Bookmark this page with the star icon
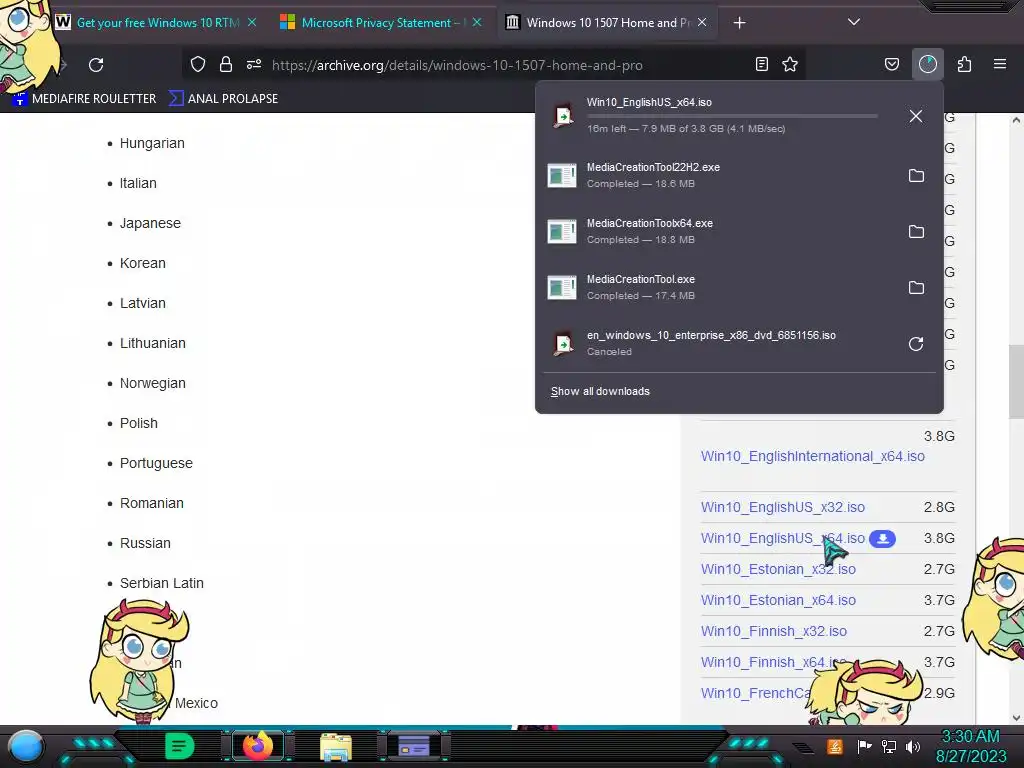This screenshot has height=768, width=1024. click(x=790, y=64)
